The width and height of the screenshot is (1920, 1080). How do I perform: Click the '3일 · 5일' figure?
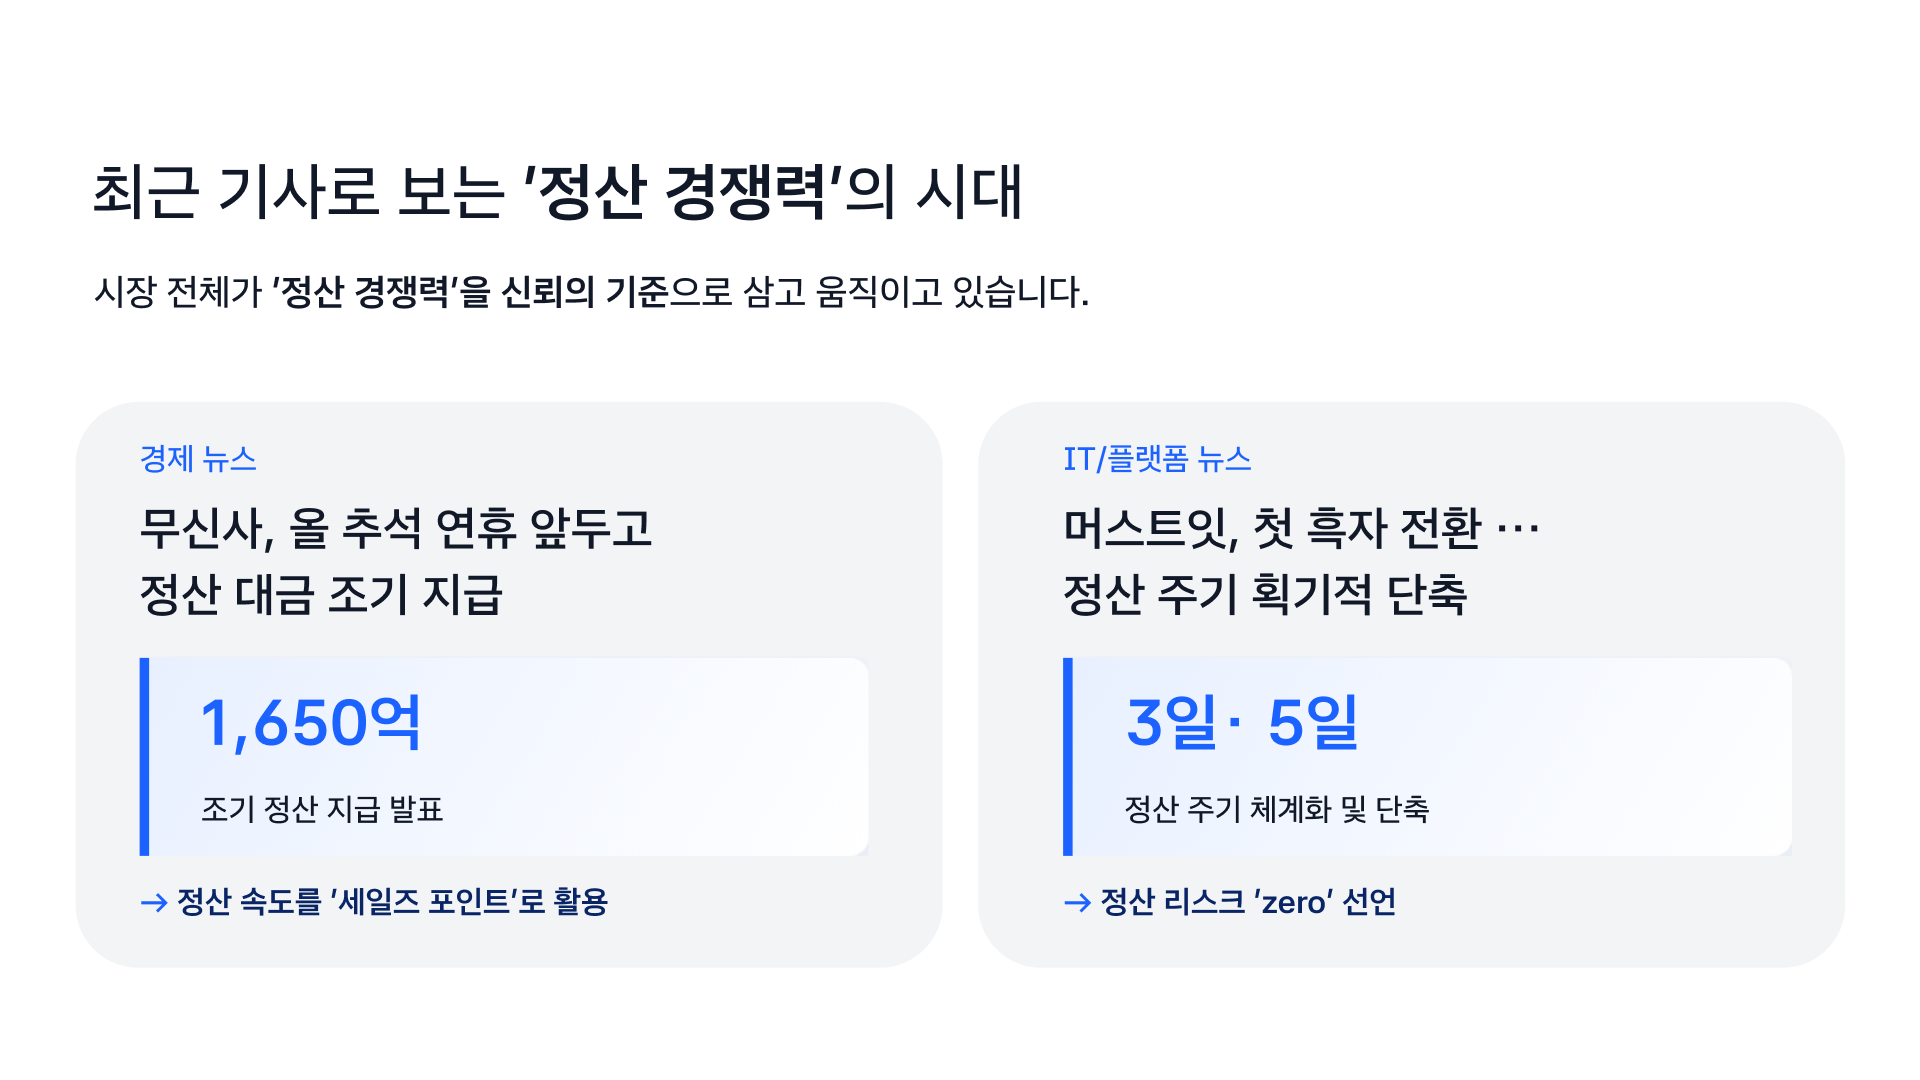tap(1242, 722)
